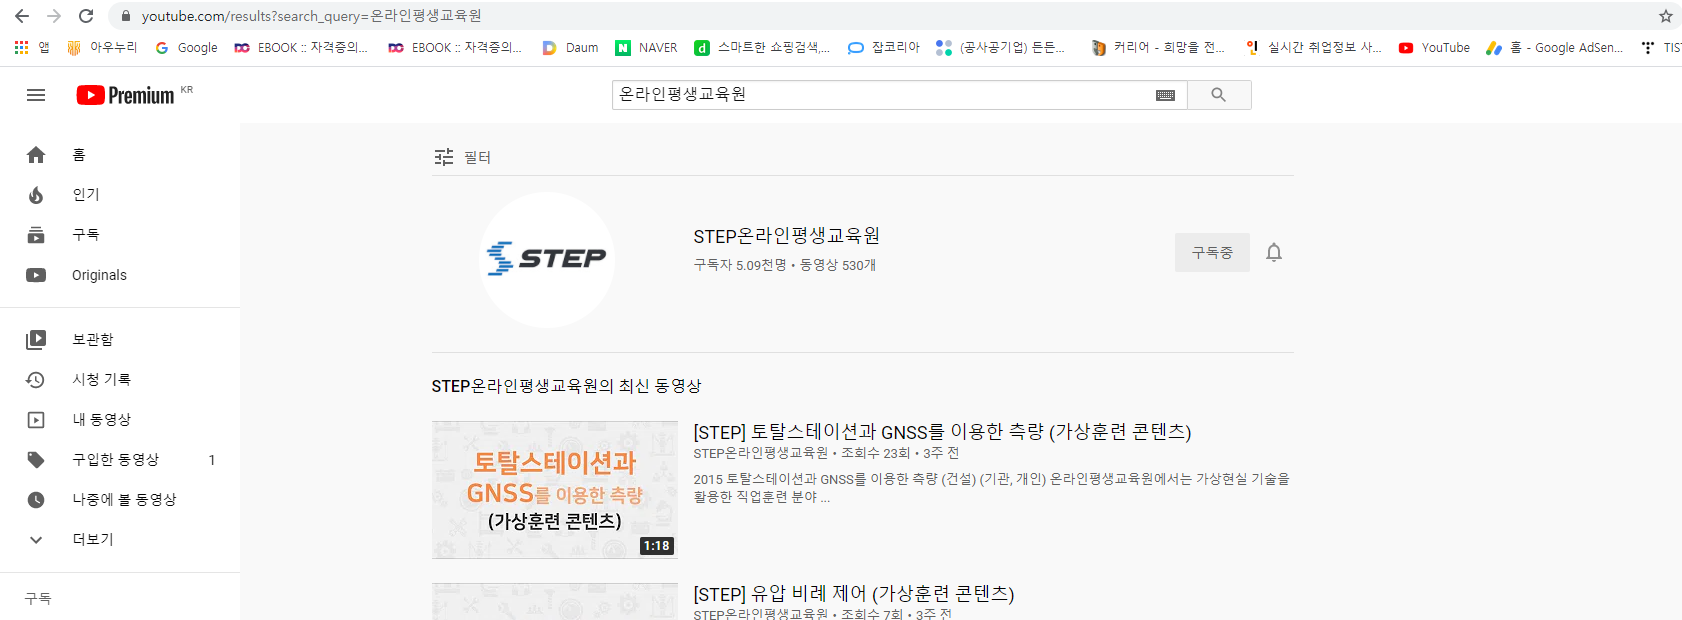Click the flame trending icon

click(x=36, y=195)
